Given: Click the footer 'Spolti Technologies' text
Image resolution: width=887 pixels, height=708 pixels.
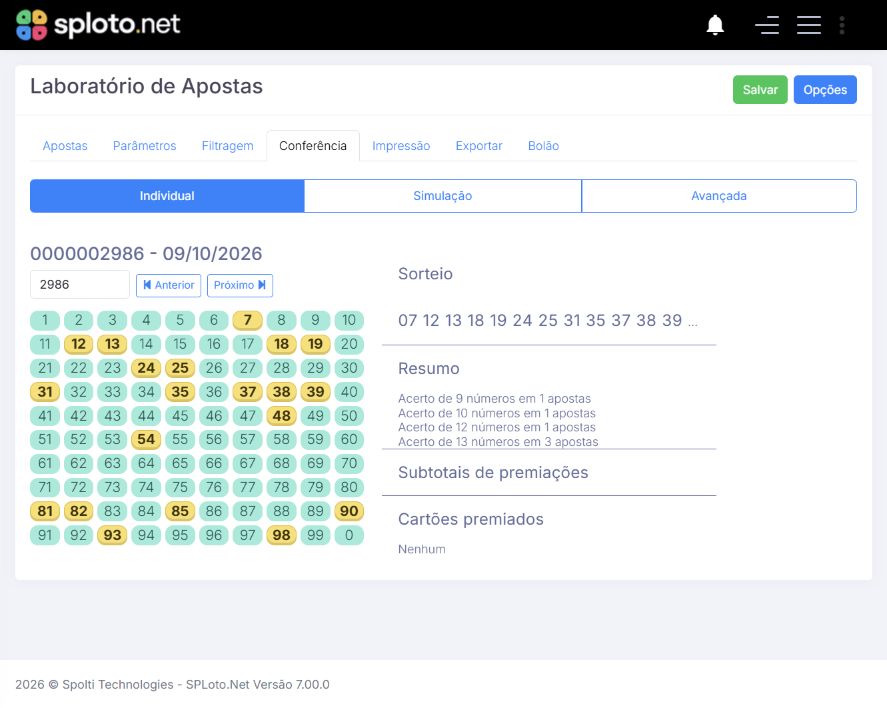Looking at the screenshot, I should point(118,684).
